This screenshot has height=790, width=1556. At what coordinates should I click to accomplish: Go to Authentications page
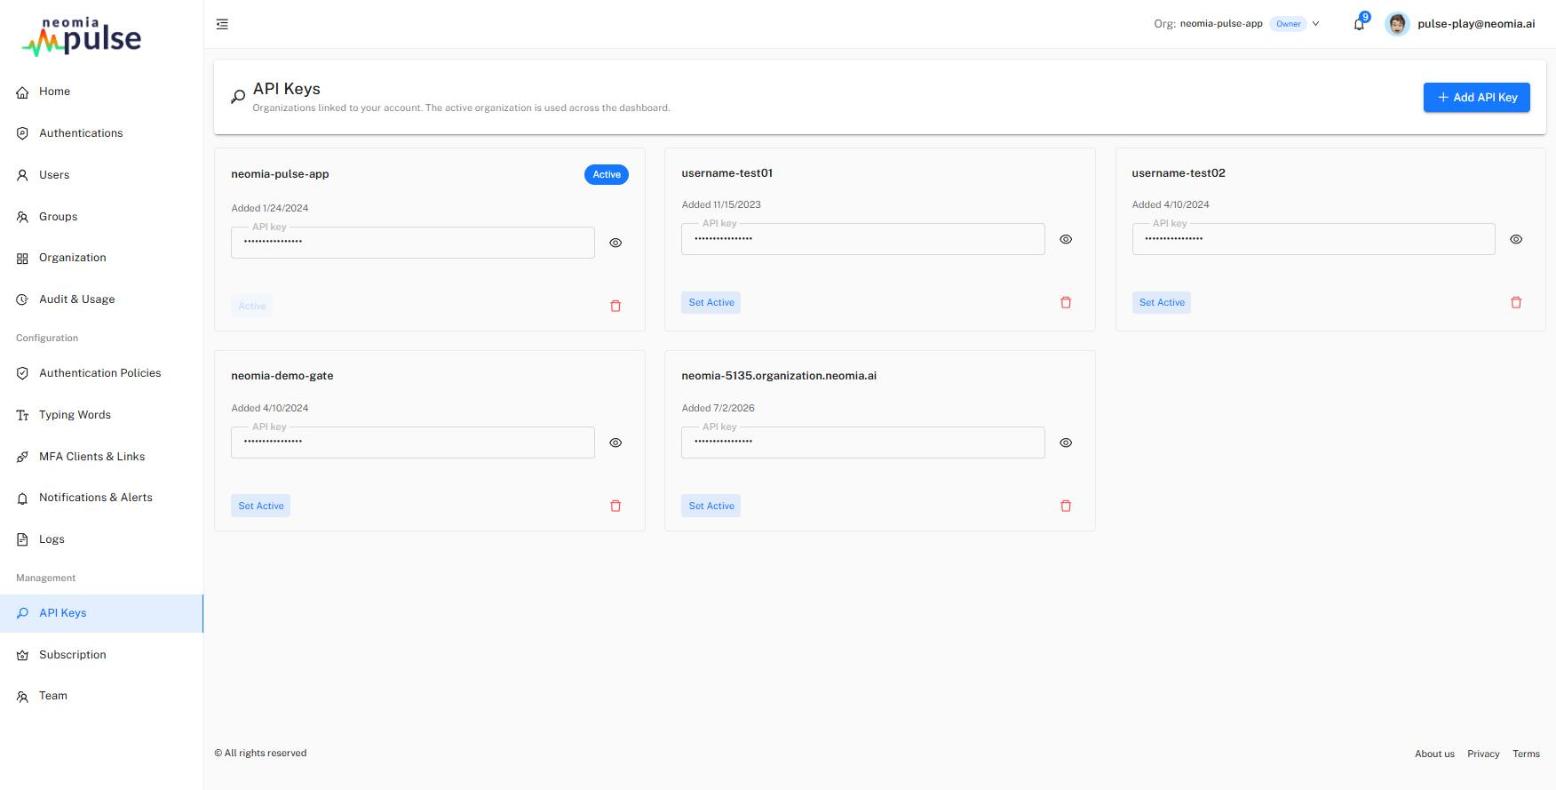(x=101, y=133)
